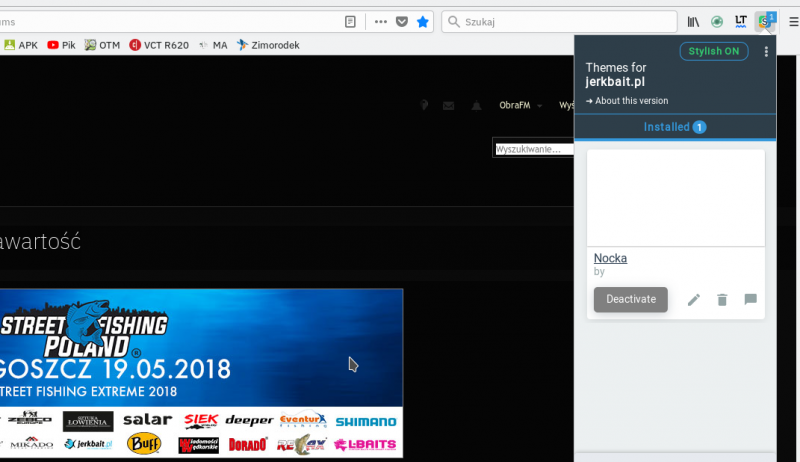
Task: Expand the ObraFM user dropdown
Action: pos(521,105)
